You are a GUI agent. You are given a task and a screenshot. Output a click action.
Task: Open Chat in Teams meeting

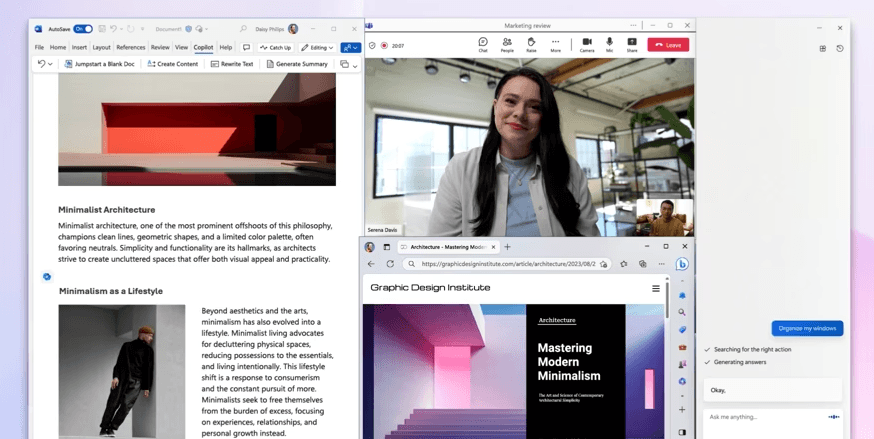(483, 45)
